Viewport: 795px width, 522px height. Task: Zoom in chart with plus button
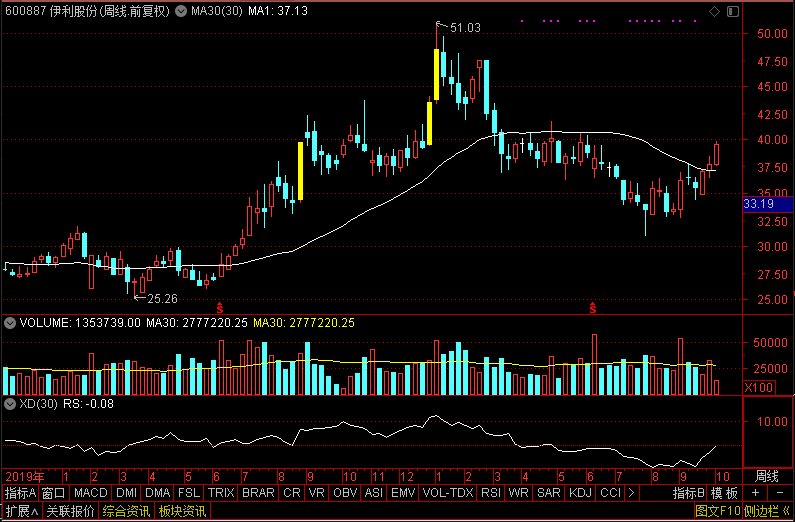(x=755, y=493)
